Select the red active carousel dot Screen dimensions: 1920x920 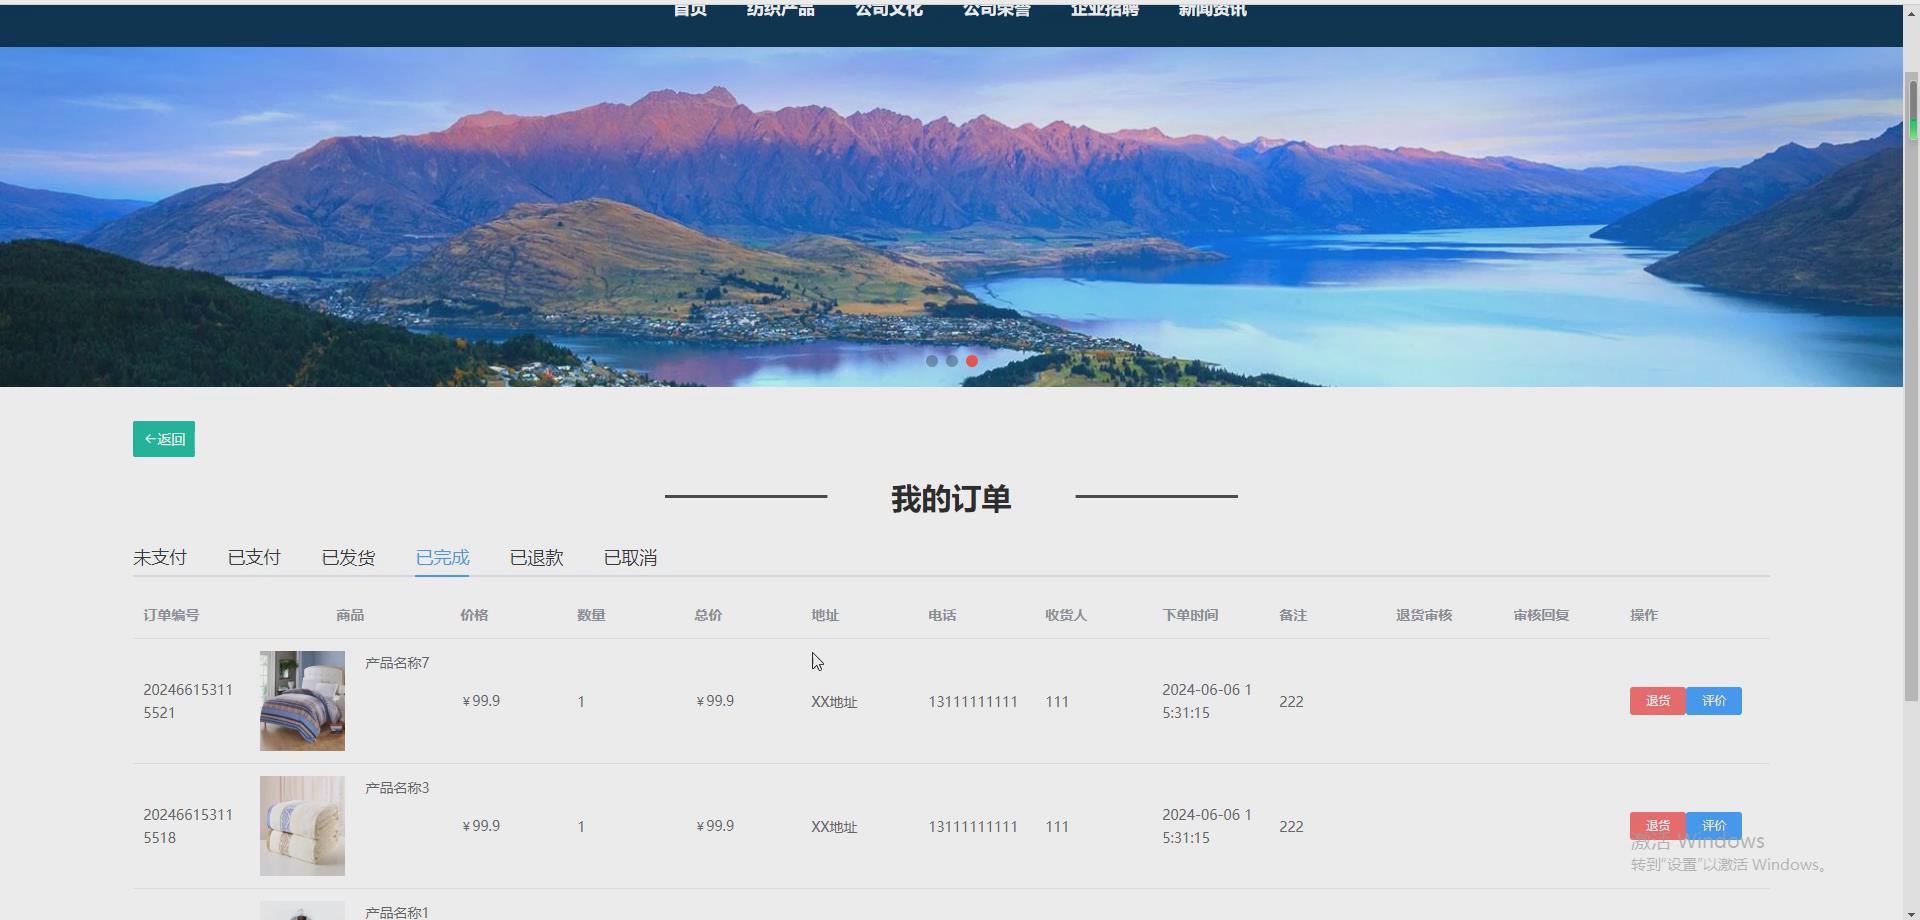tap(972, 361)
